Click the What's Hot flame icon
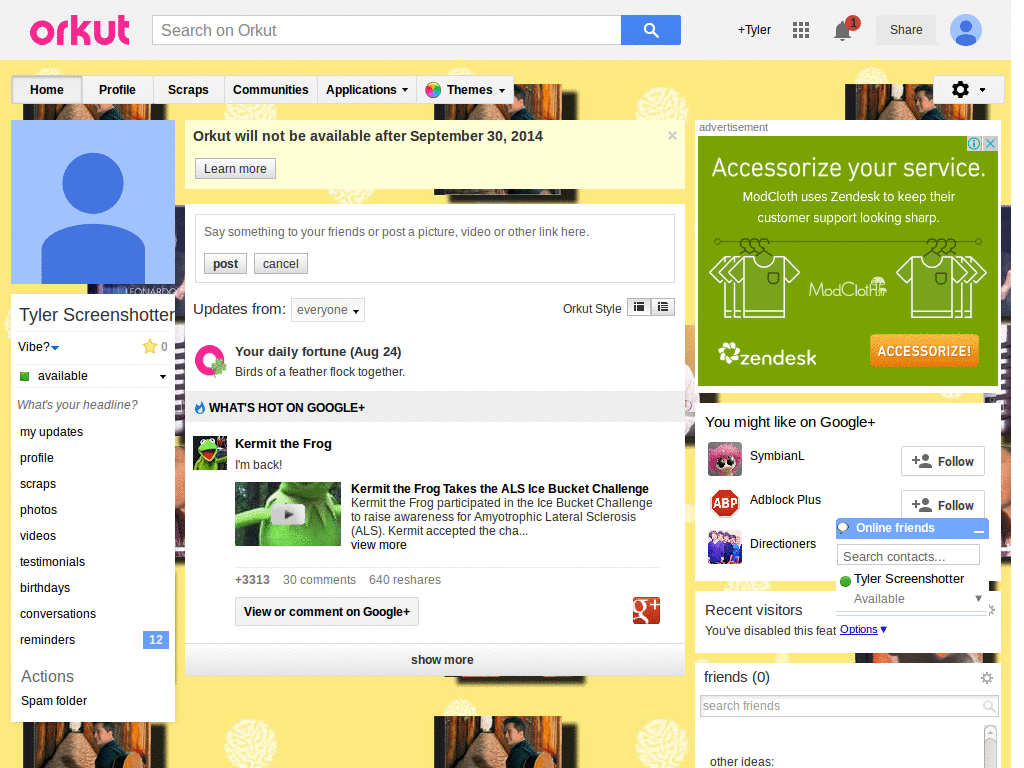Image resolution: width=1024 pixels, height=768 pixels. 200,408
